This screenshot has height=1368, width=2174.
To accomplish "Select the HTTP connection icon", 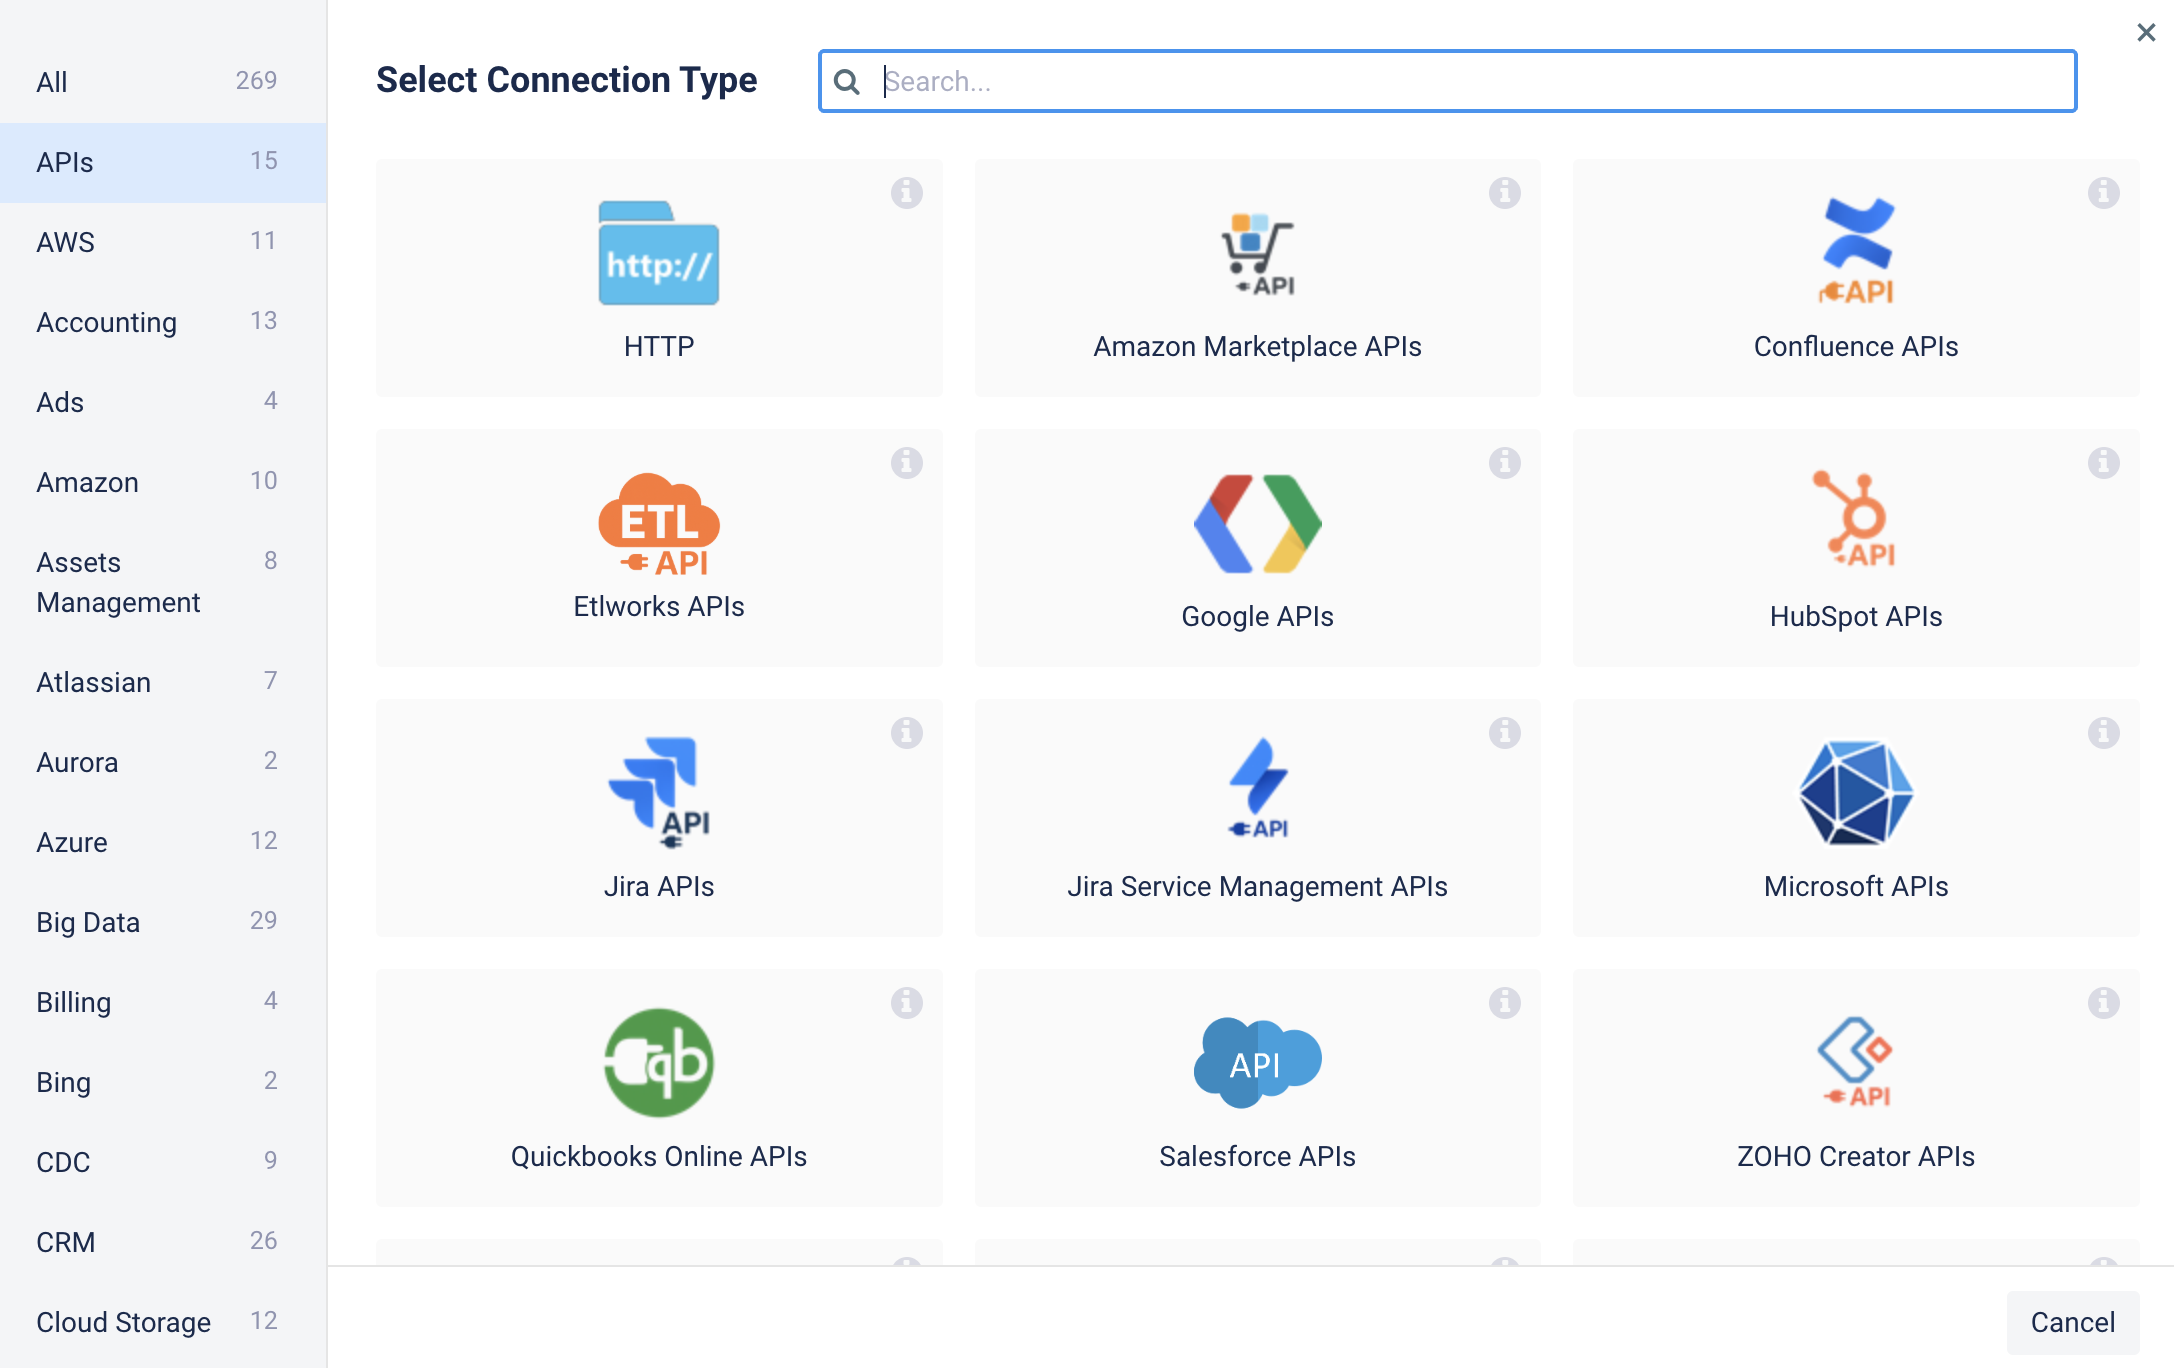I will point(658,253).
